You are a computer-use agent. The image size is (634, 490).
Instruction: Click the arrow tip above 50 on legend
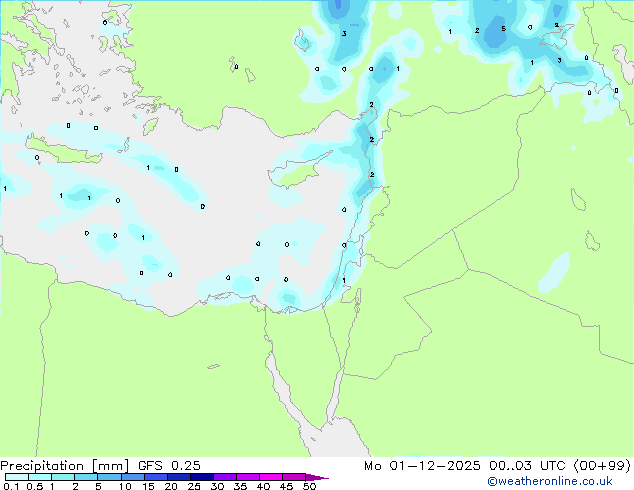(317, 477)
